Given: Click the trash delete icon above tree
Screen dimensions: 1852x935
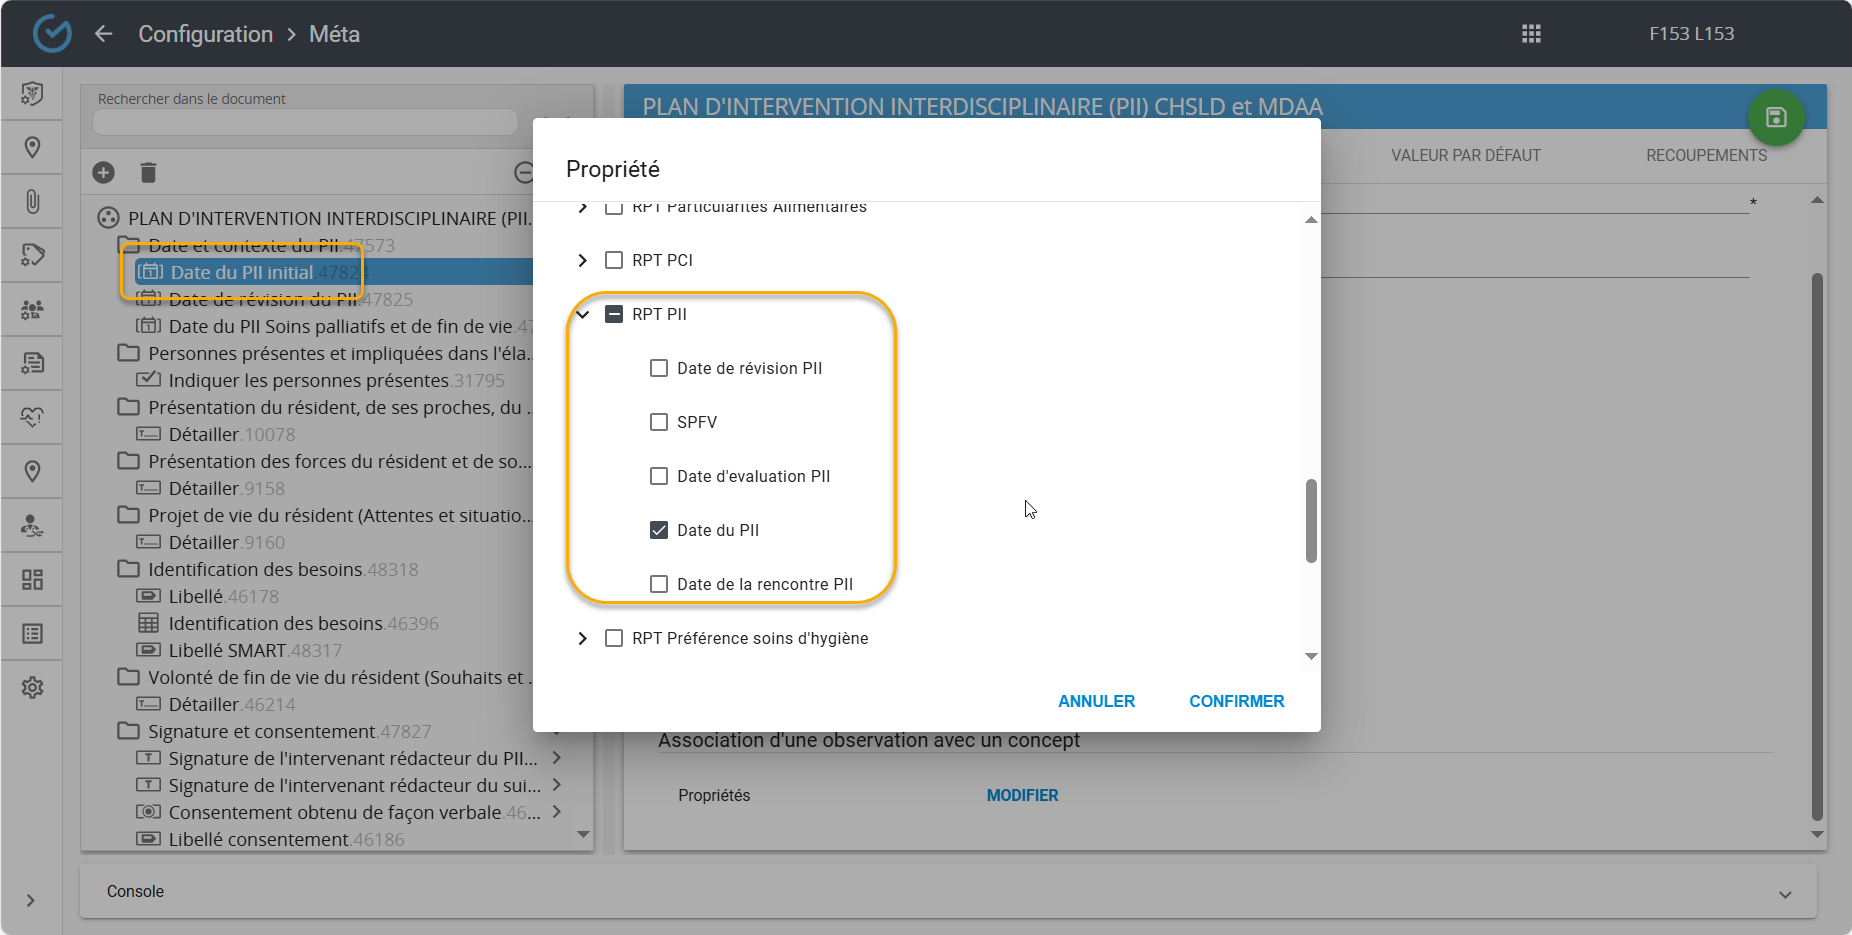Looking at the screenshot, I should point(148,173).
